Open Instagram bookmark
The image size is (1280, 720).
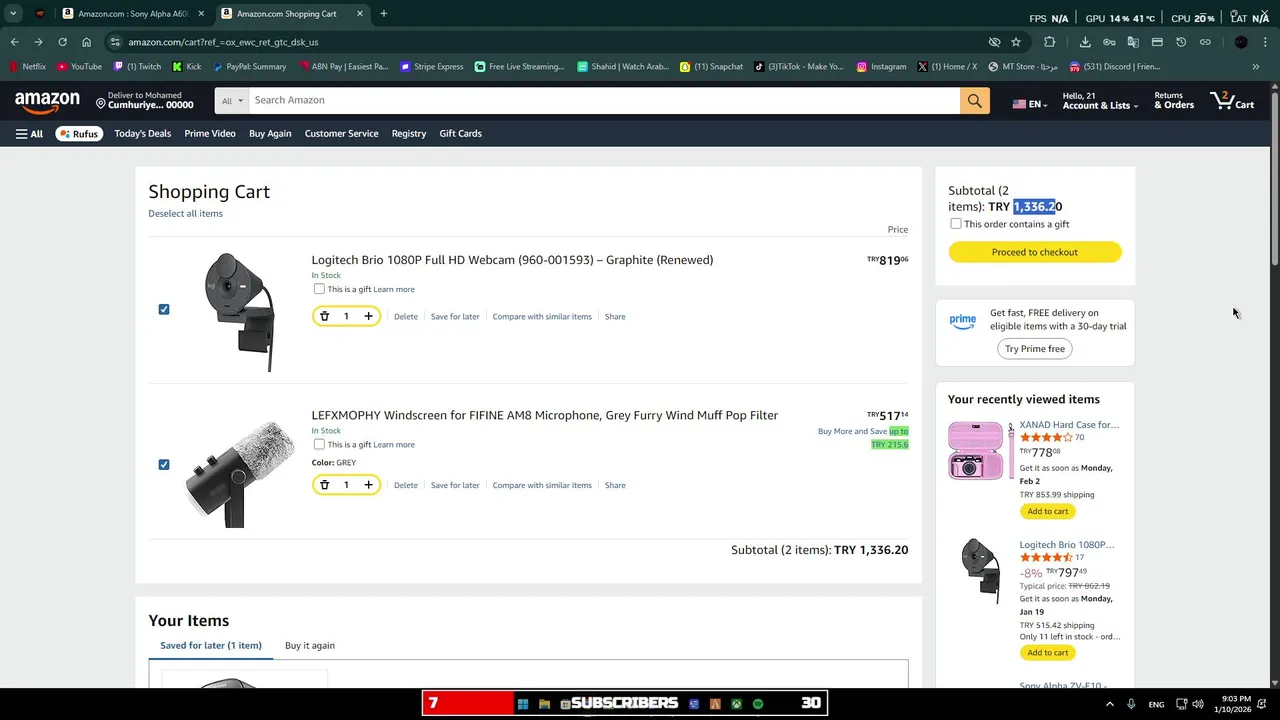tap(881, 67)
